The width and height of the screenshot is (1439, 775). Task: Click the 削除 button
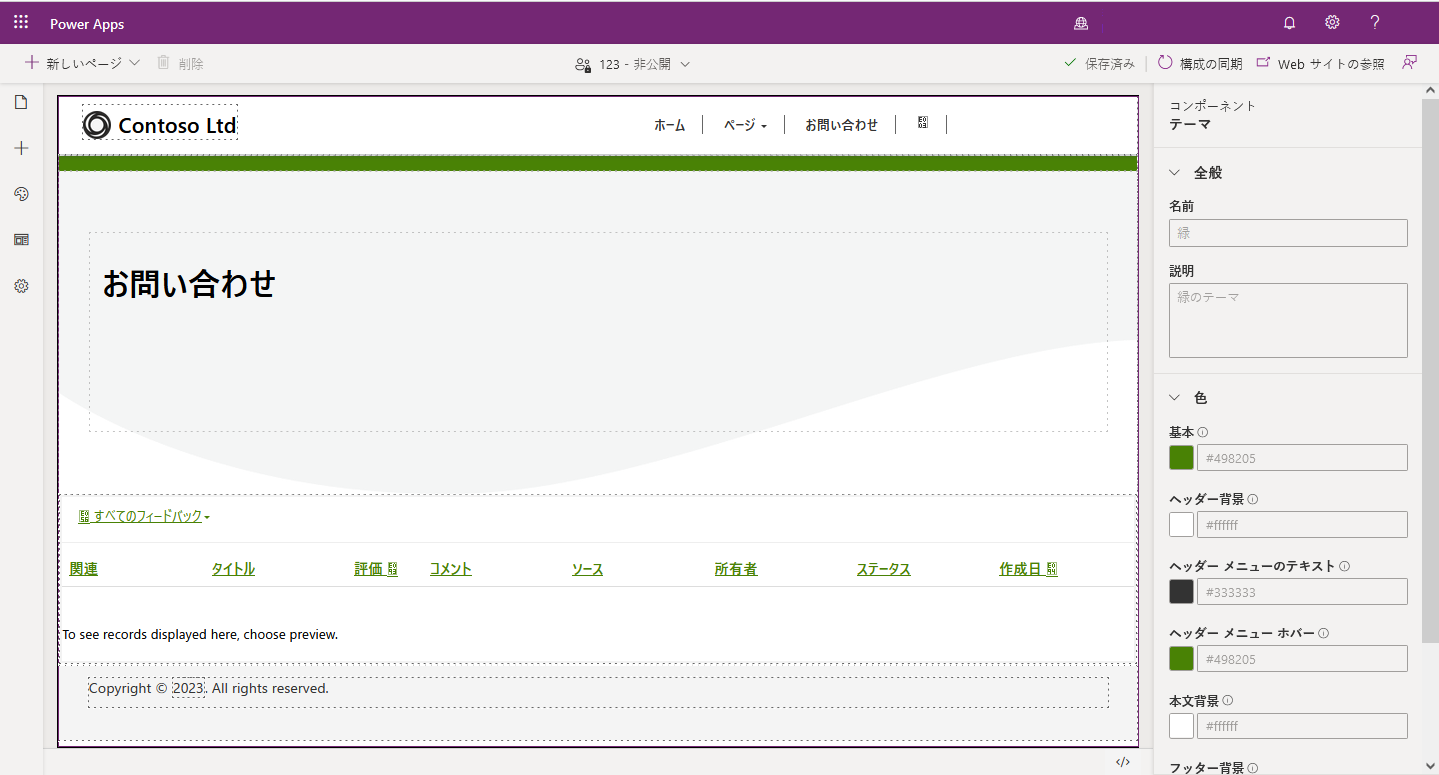pos(181,63)
